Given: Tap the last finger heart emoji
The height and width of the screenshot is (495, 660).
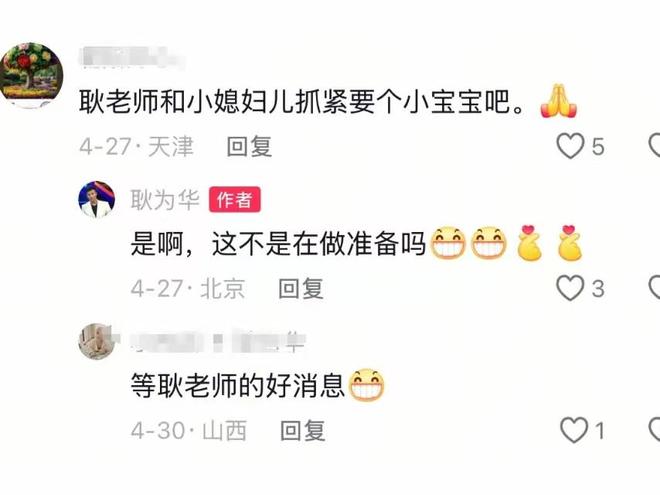Looking at the screenshot, I should click(x=570, y=243).
